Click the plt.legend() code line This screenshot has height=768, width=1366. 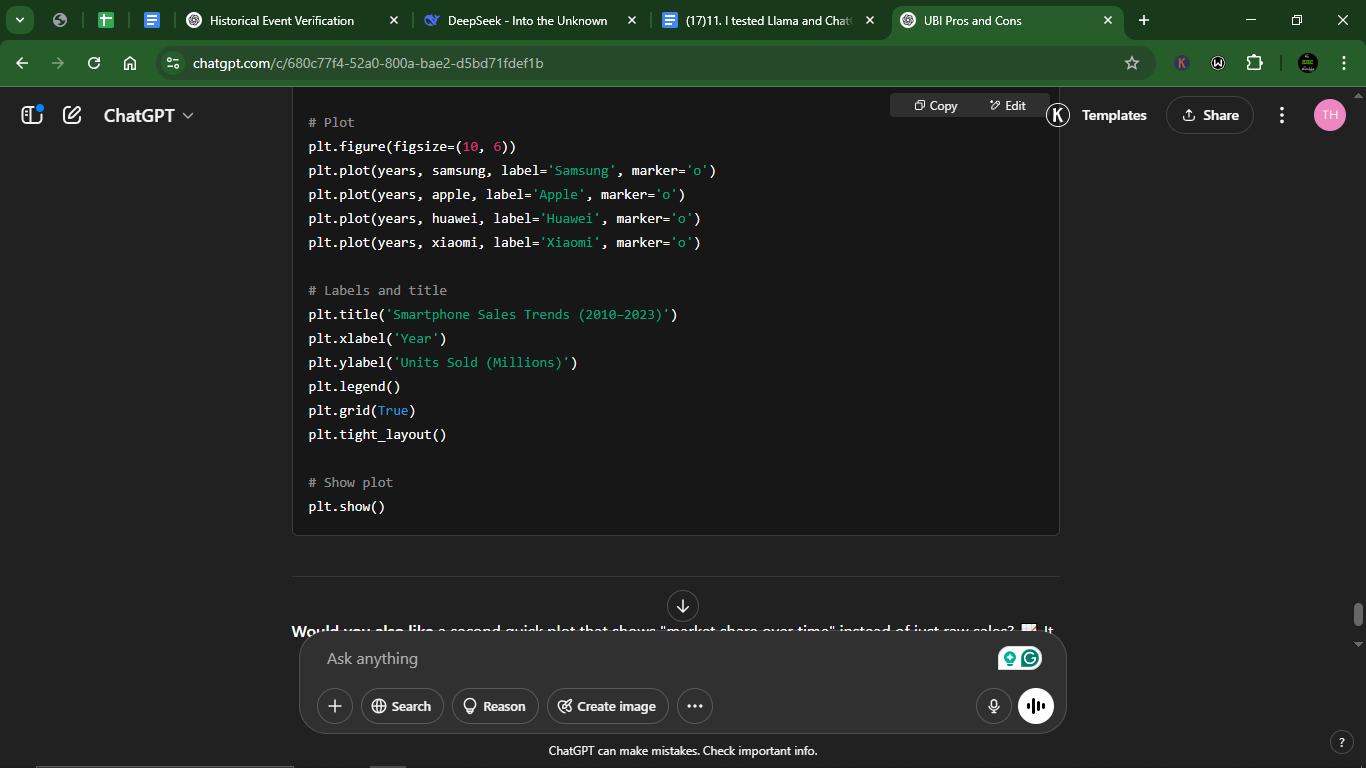pyautogui.click(x=354, y=386)
